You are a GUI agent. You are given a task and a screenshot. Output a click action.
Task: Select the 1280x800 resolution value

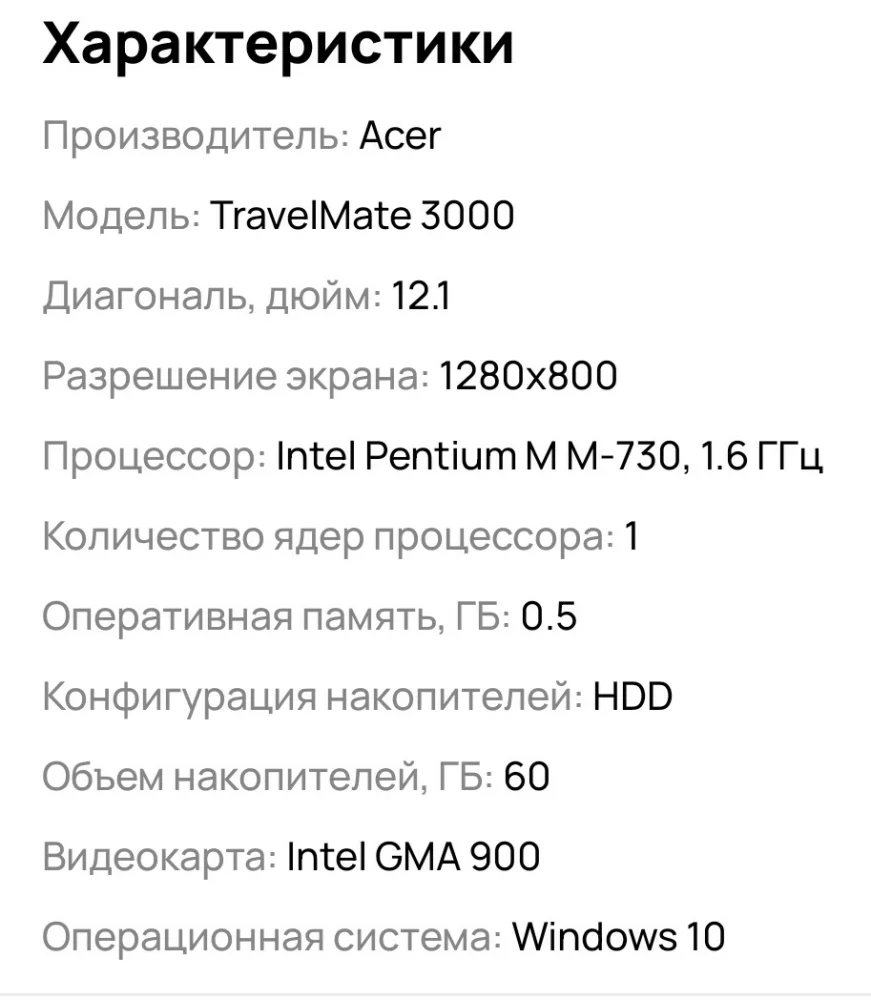[528, 376]
